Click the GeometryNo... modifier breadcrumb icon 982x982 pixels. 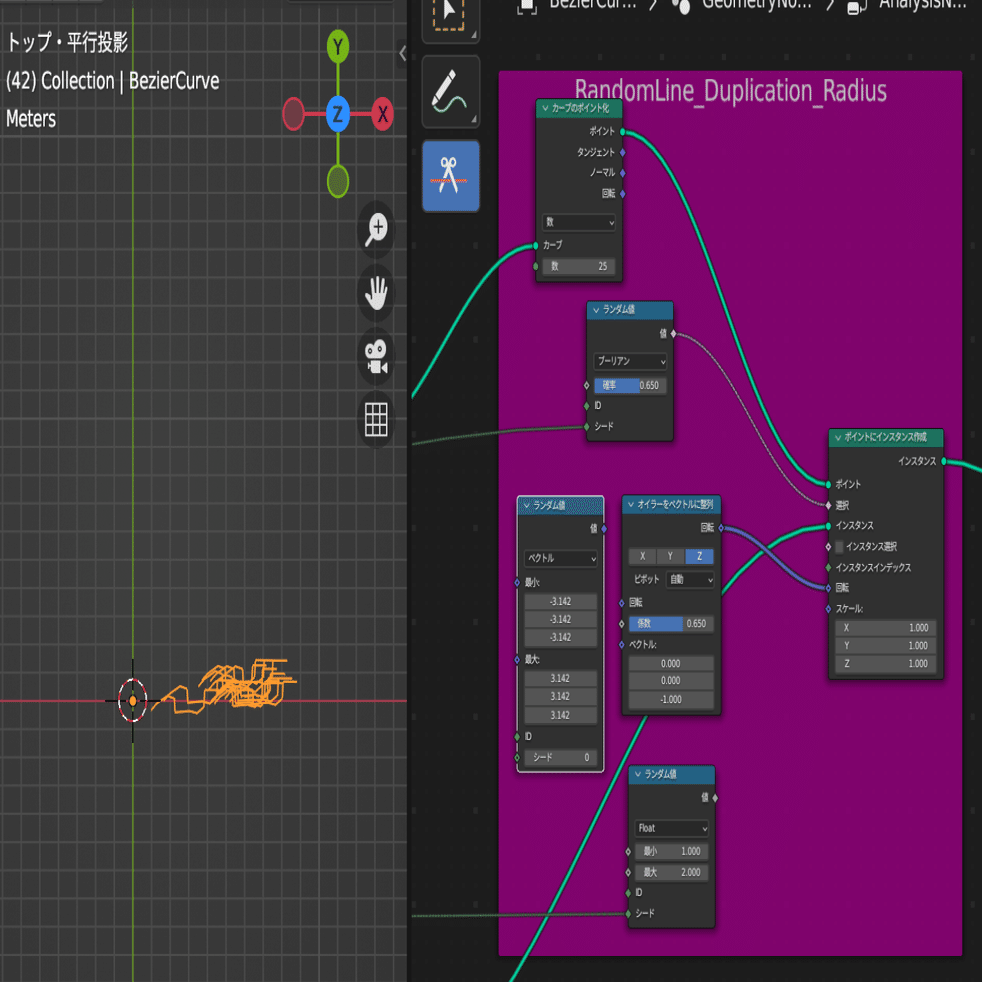[x=681, y=6]
